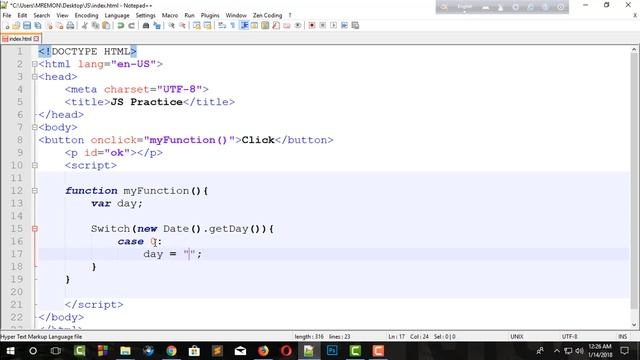The height and width of the screenshot is (360, 640).
Task: Open the Settings menu
Action: (x=145, y=15)
